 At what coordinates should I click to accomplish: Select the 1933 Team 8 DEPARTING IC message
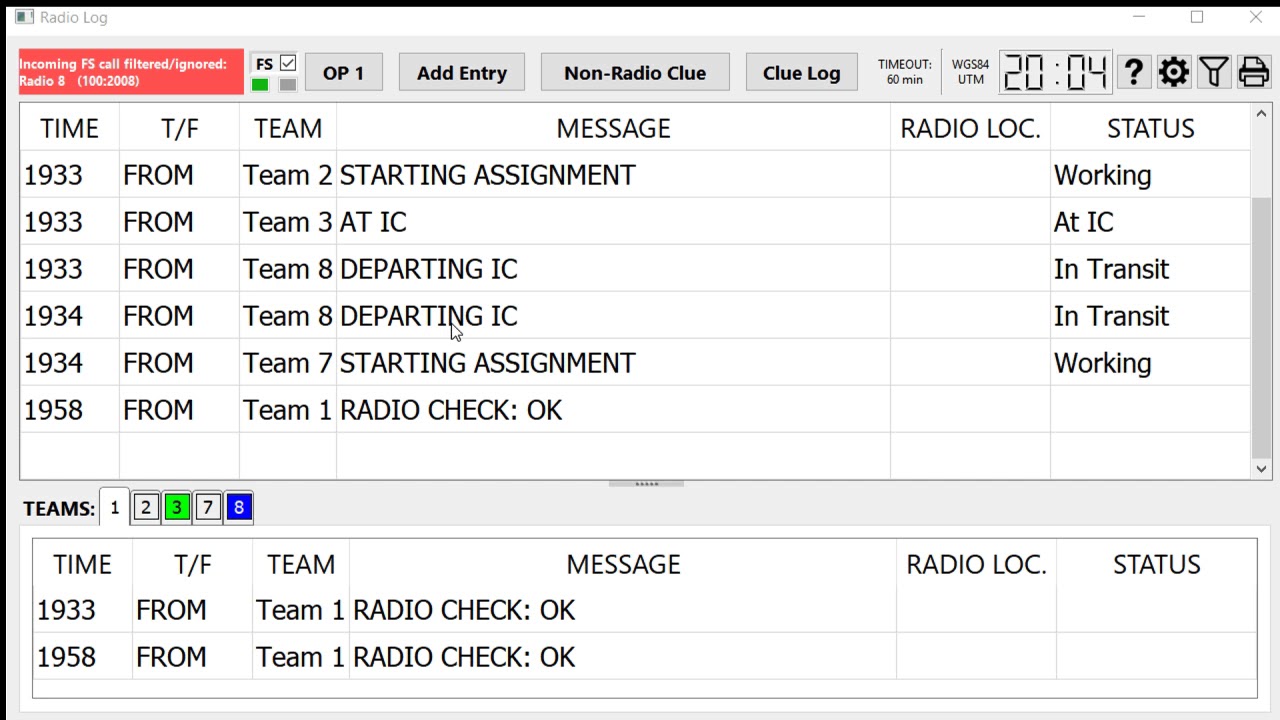click(x=613, y=269)
